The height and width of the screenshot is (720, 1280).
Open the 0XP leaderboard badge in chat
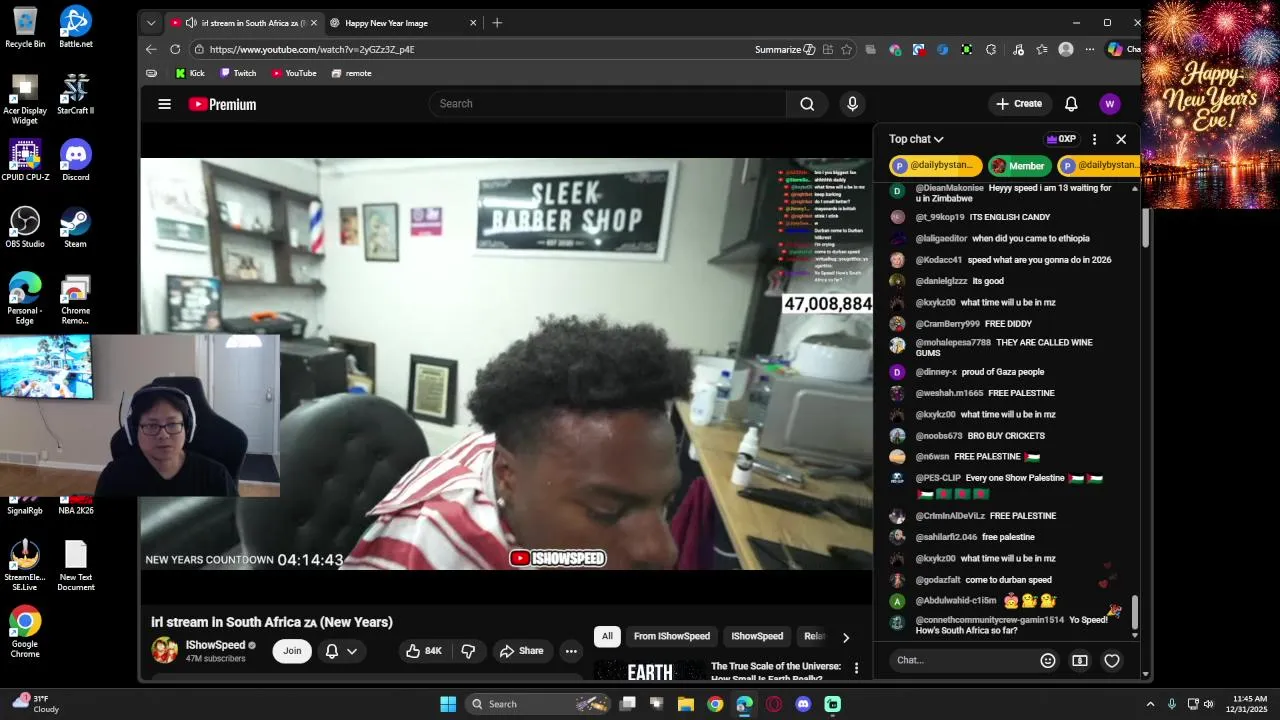click(1060, 140)
